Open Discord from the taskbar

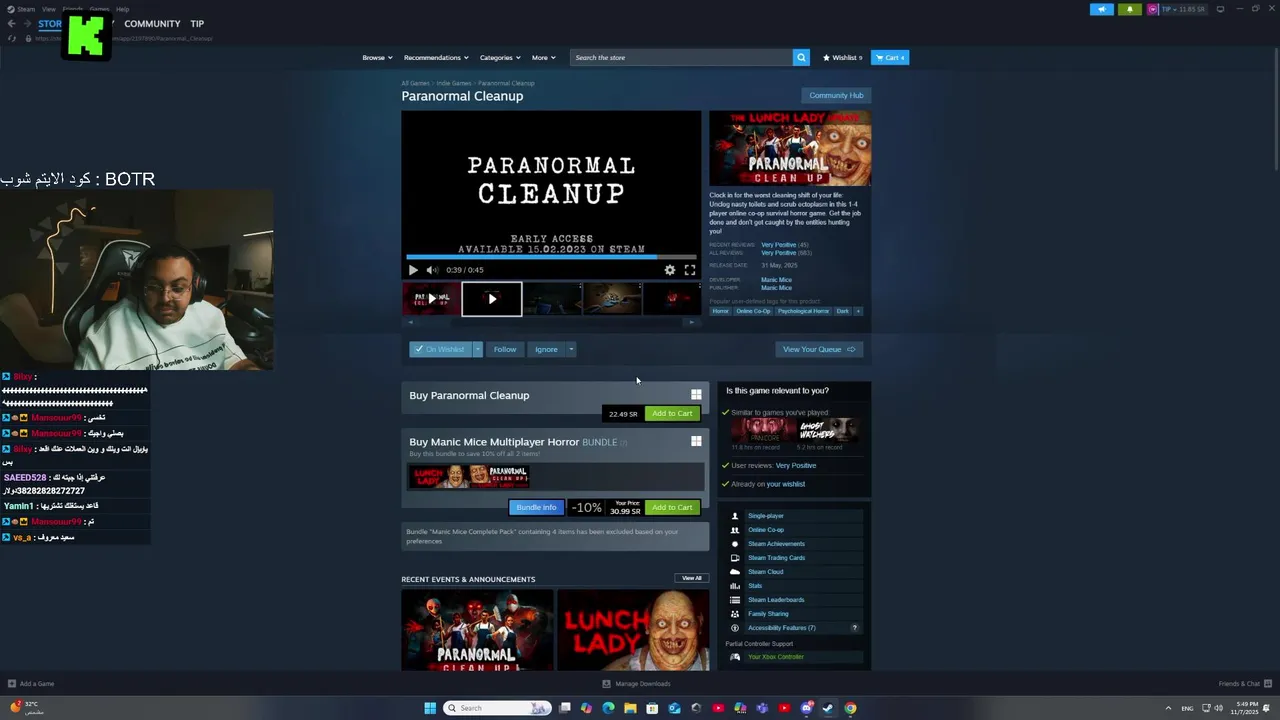point(806,708)
